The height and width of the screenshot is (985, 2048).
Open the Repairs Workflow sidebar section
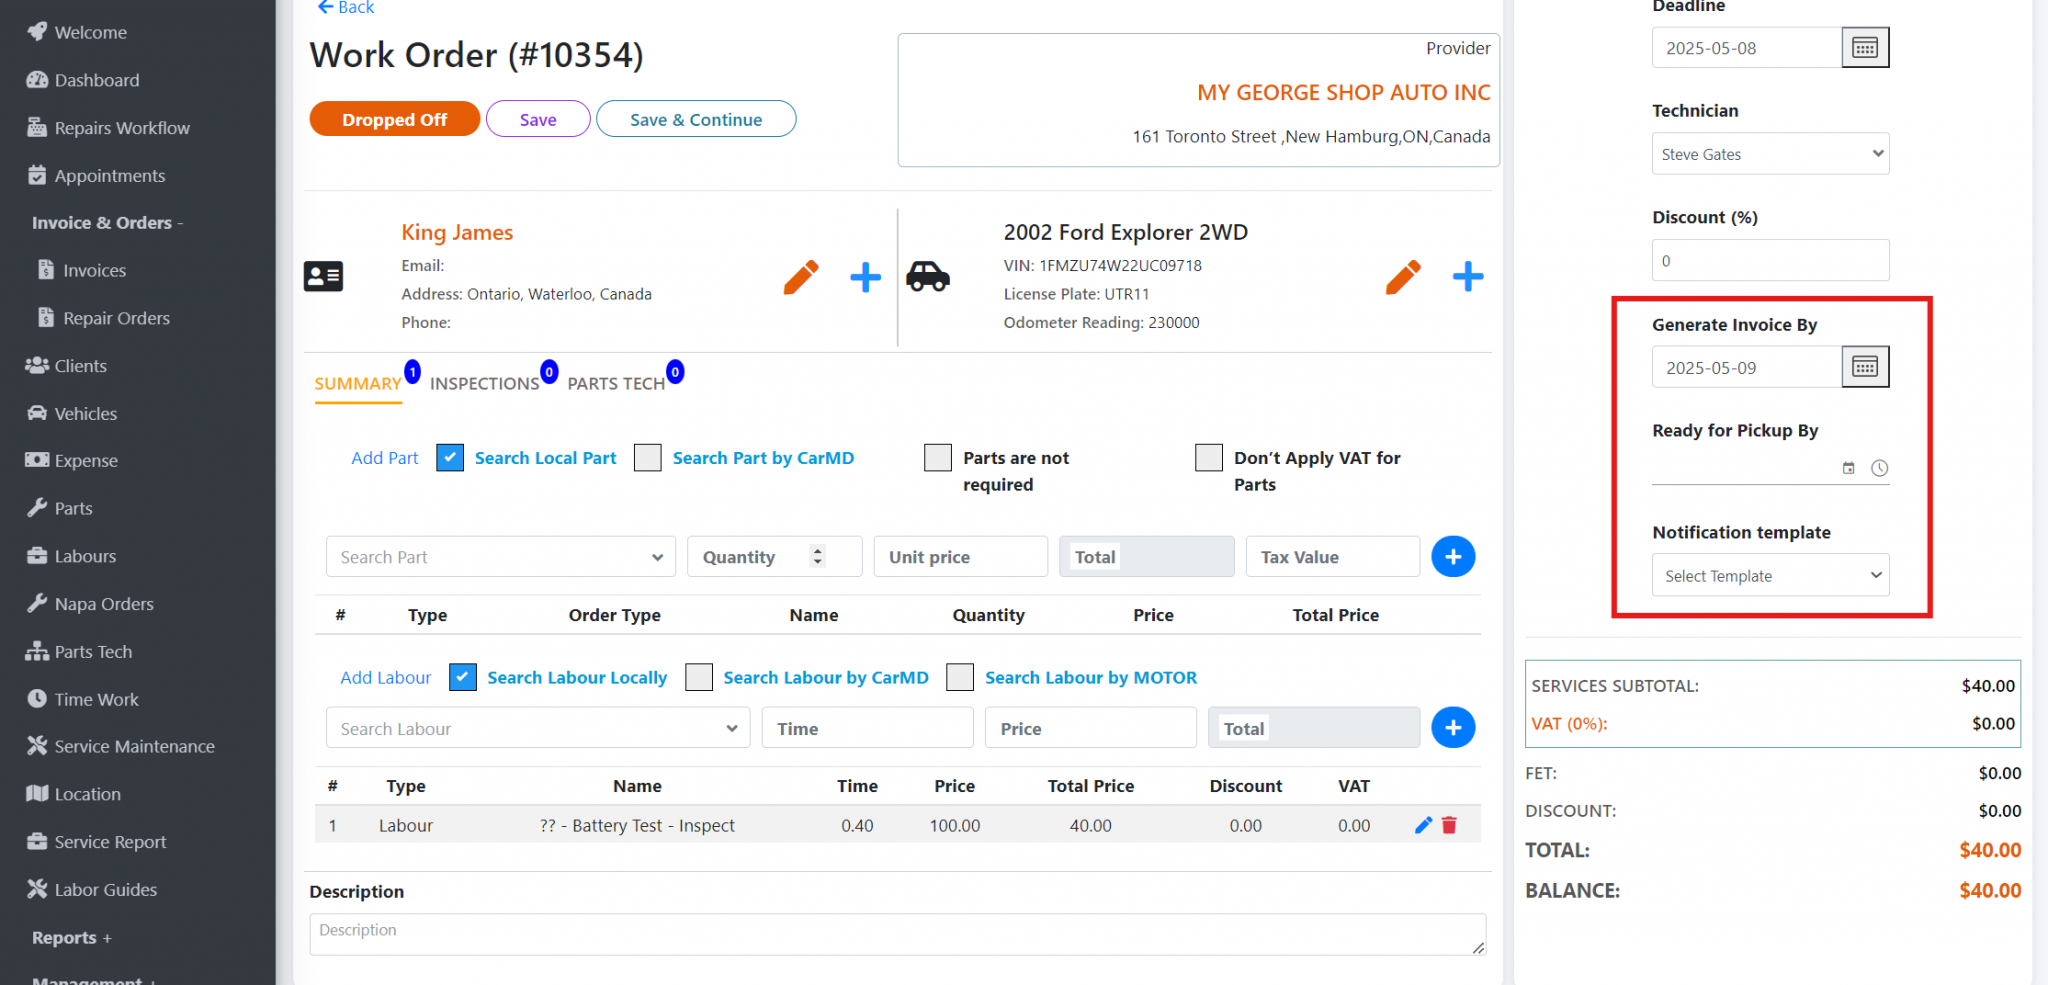click(110, 127)
